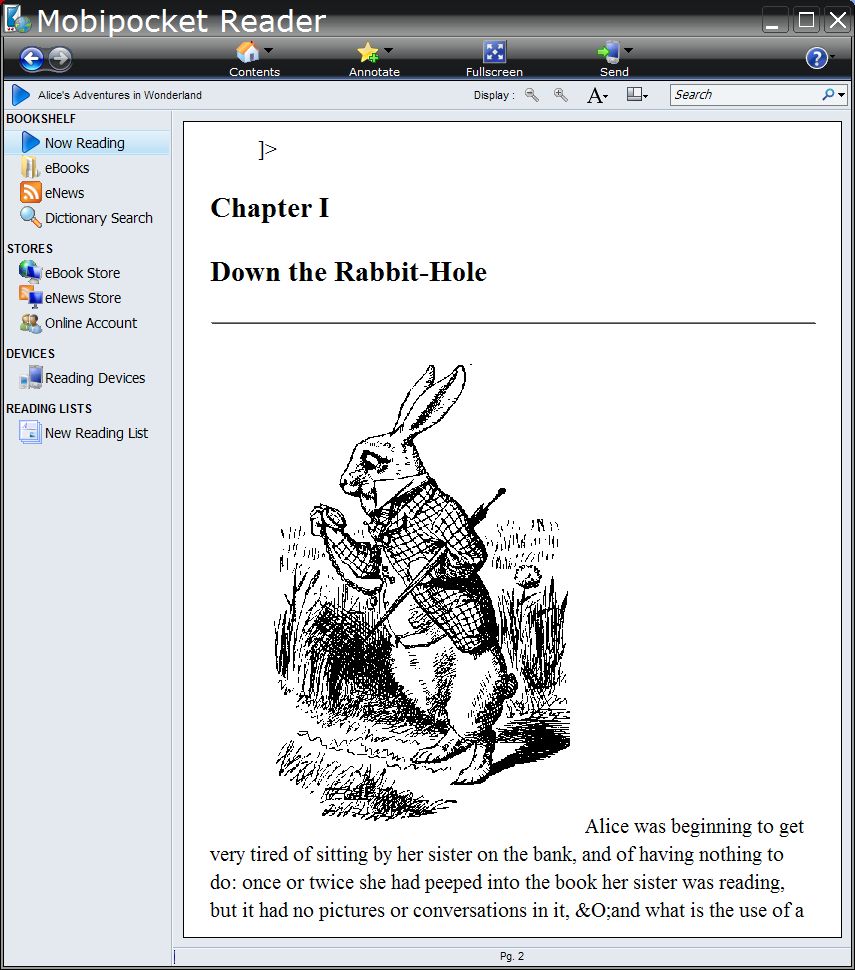Click the Dictionary Search magnifier icon

click(30, 217)
